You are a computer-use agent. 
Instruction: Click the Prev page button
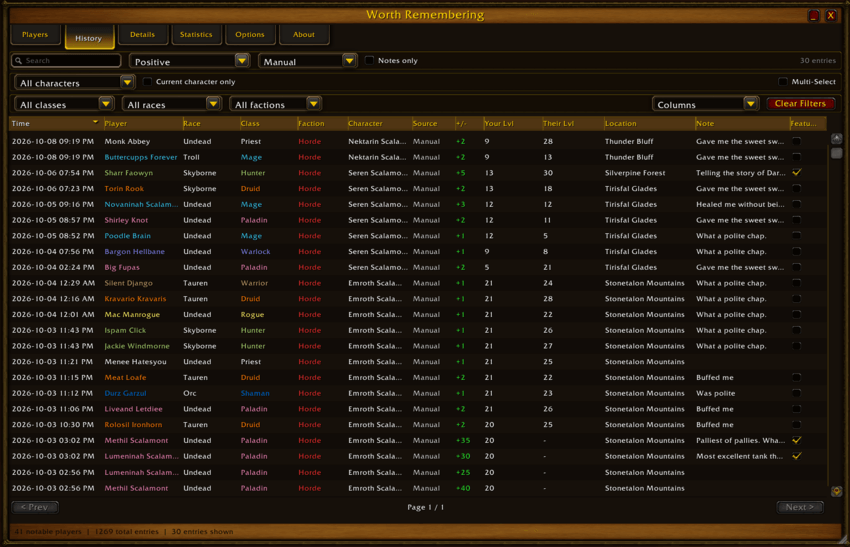click(35, 507)
